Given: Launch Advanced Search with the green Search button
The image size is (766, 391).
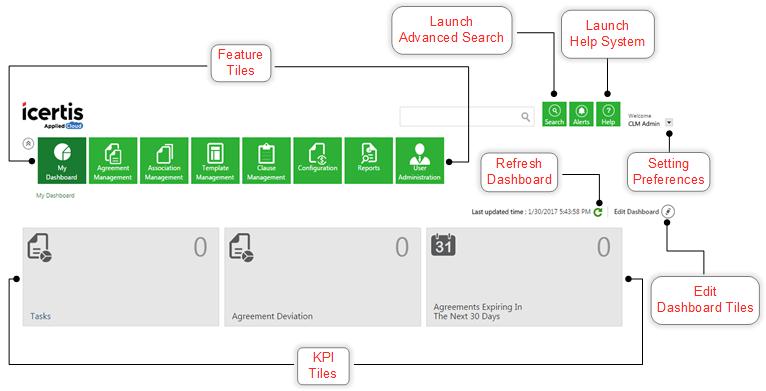Looking at the screenshot, I should pyautogui.click(x=554, y=114).
